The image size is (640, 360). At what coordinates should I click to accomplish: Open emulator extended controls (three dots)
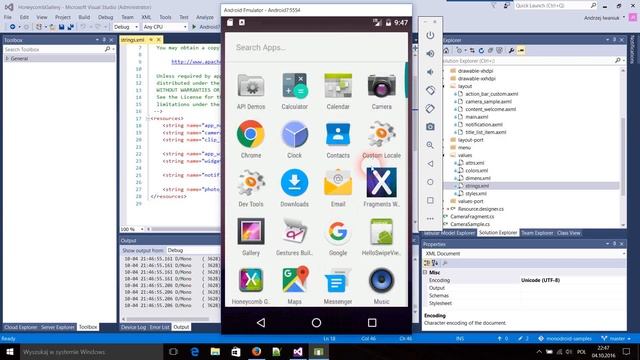click(x=430, y=218)
